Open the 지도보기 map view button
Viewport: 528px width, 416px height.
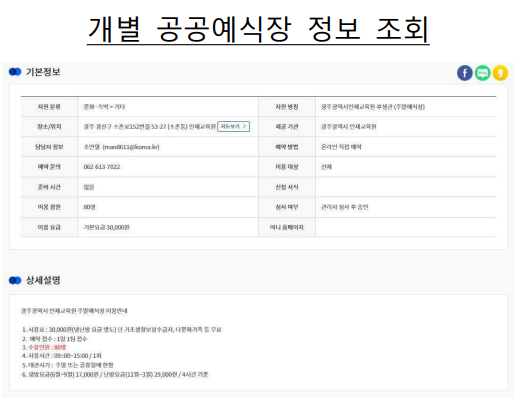pyautogui.click(x=233, y=126)
